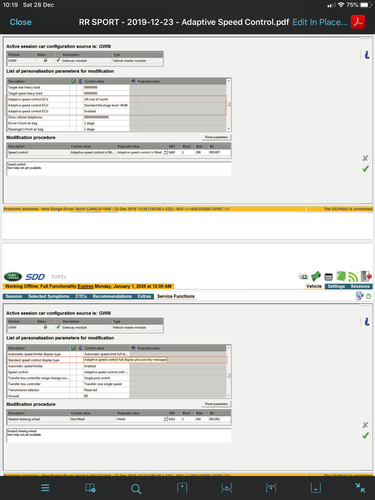Open the Recommendations tab

pos(112,296)
